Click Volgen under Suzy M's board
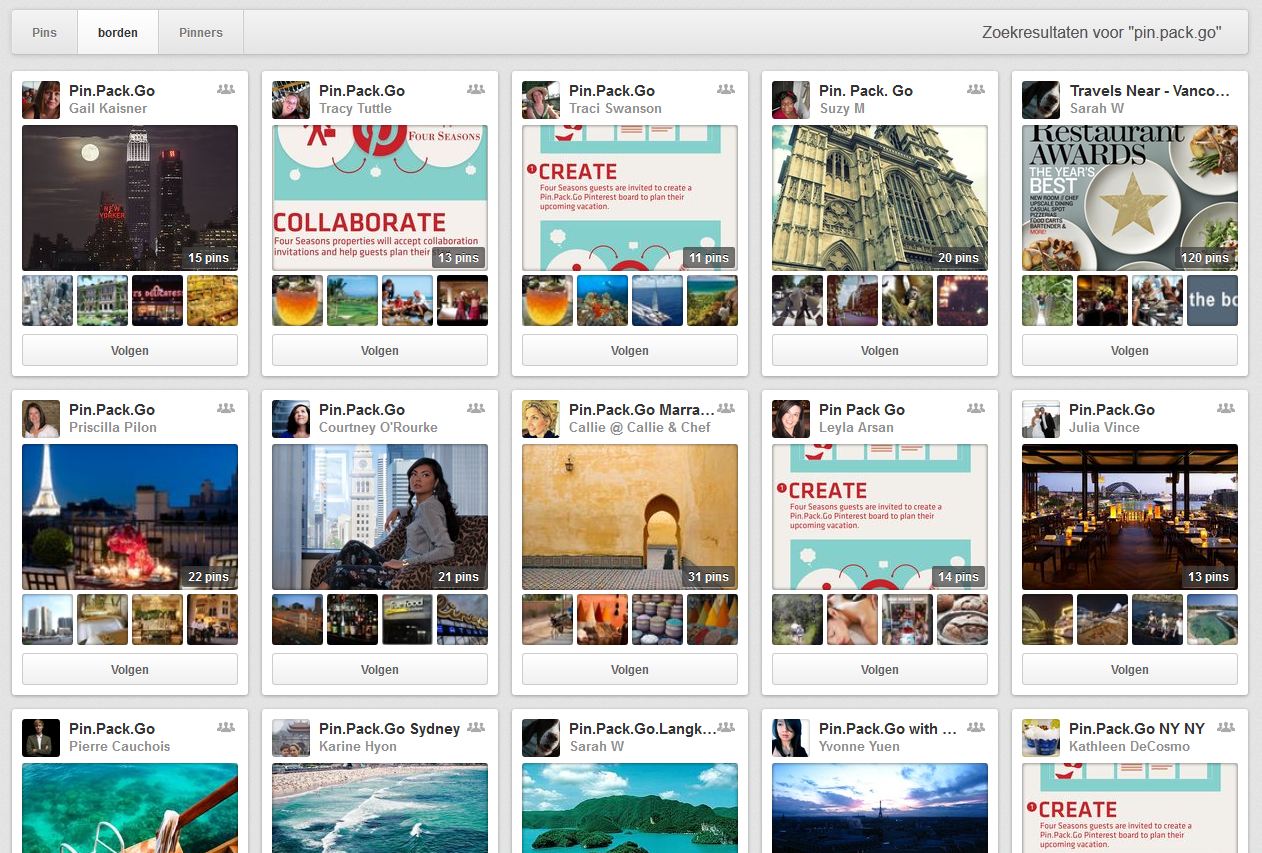This screenshot has height=853, width=1262. (x=880, y=351)
